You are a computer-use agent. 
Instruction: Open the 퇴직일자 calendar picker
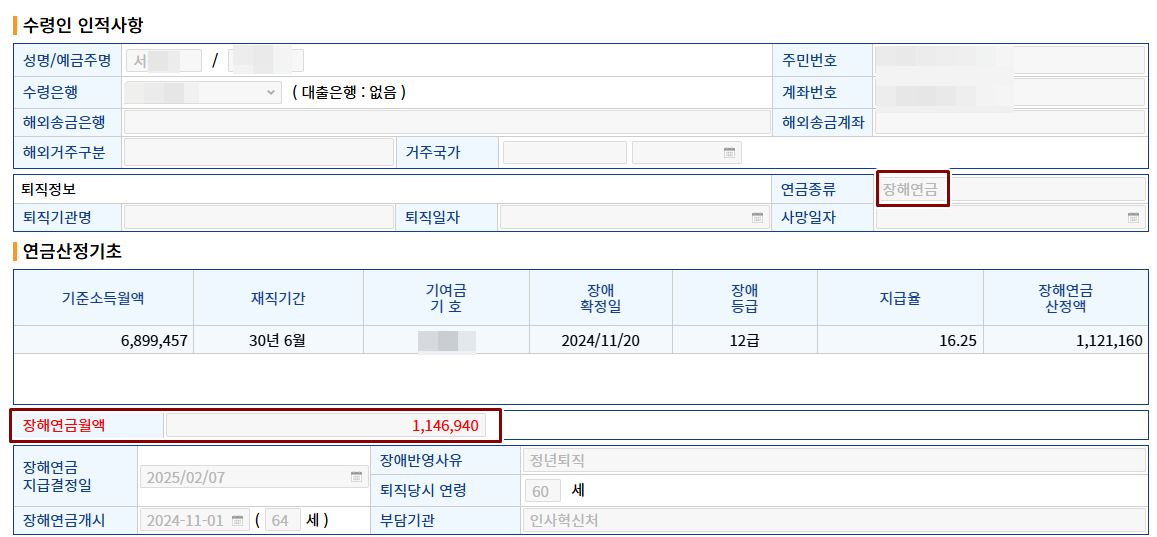[757, 218]
